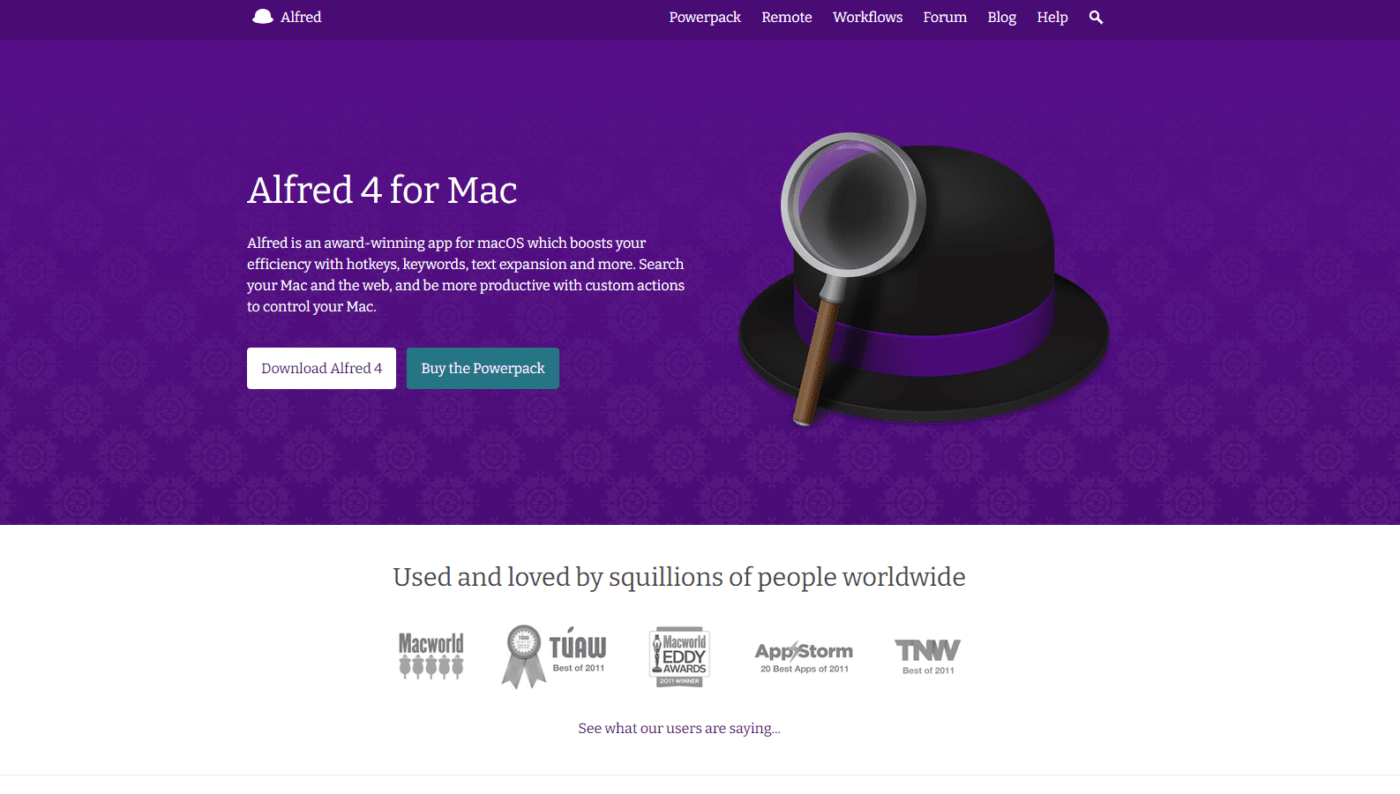Click the Used and loved by squillions heading

pos(679,577)
